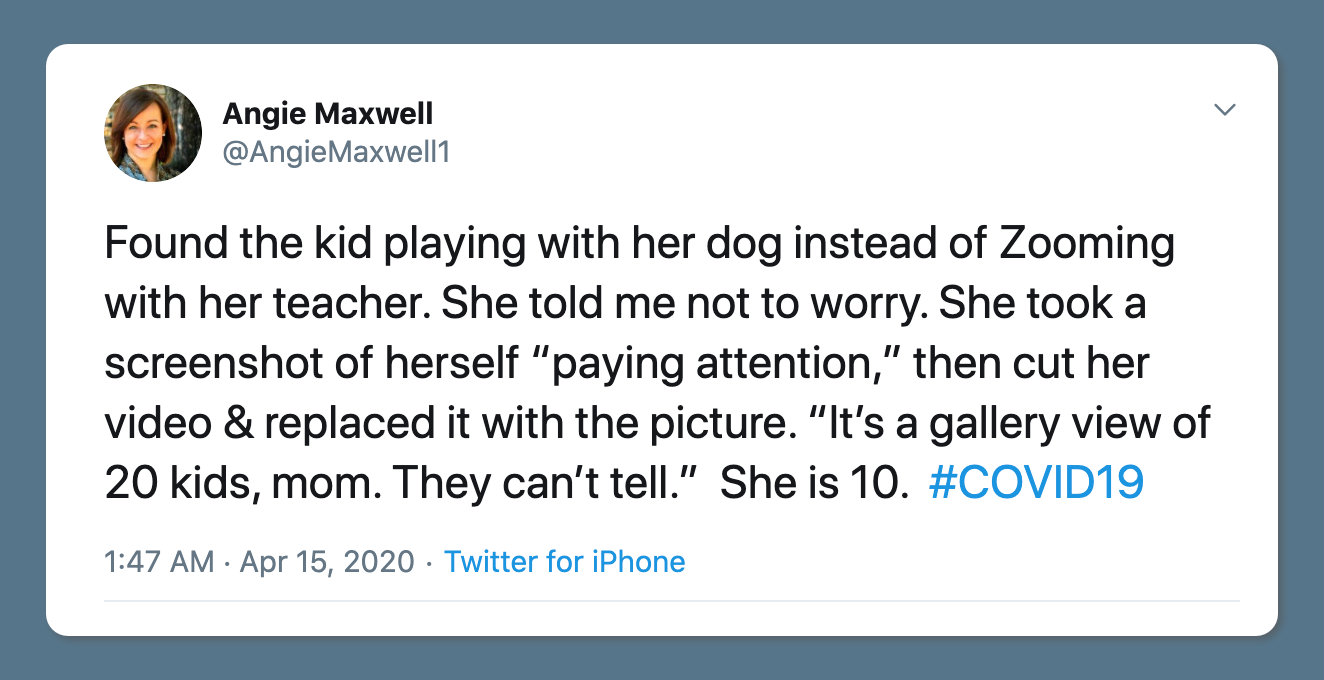1324x680 pixels.
Task: Click the phrase 'paying attention' in tweet
Action: (709, 364)
